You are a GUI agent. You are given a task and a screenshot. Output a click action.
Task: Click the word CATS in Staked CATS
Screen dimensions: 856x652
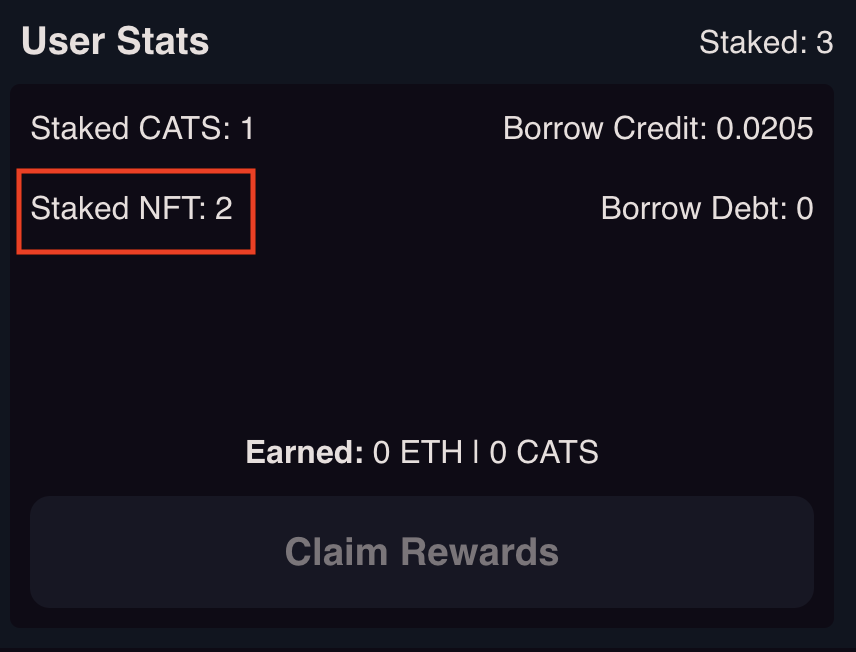coord(181,129)
